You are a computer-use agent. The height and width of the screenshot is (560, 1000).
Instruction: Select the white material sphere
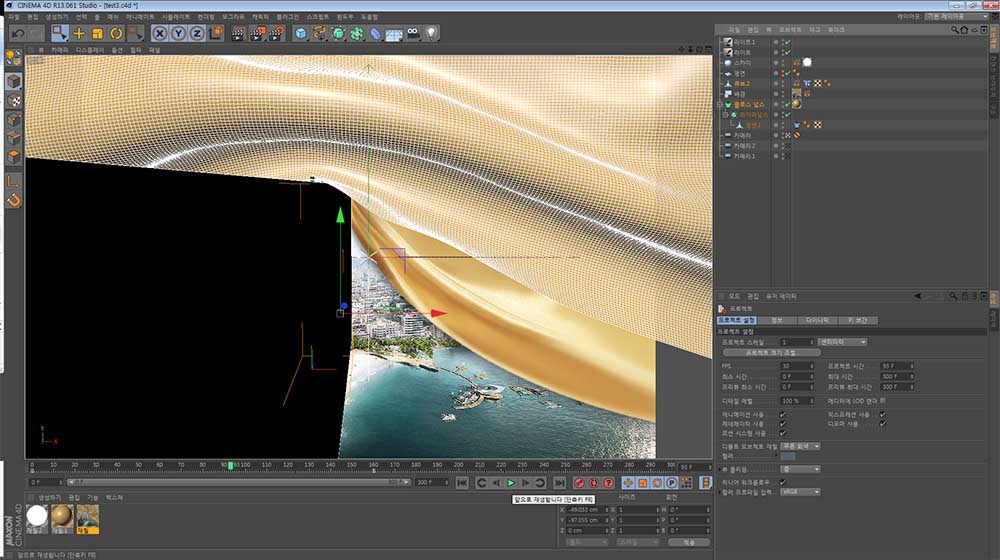(x=37, y=516)
